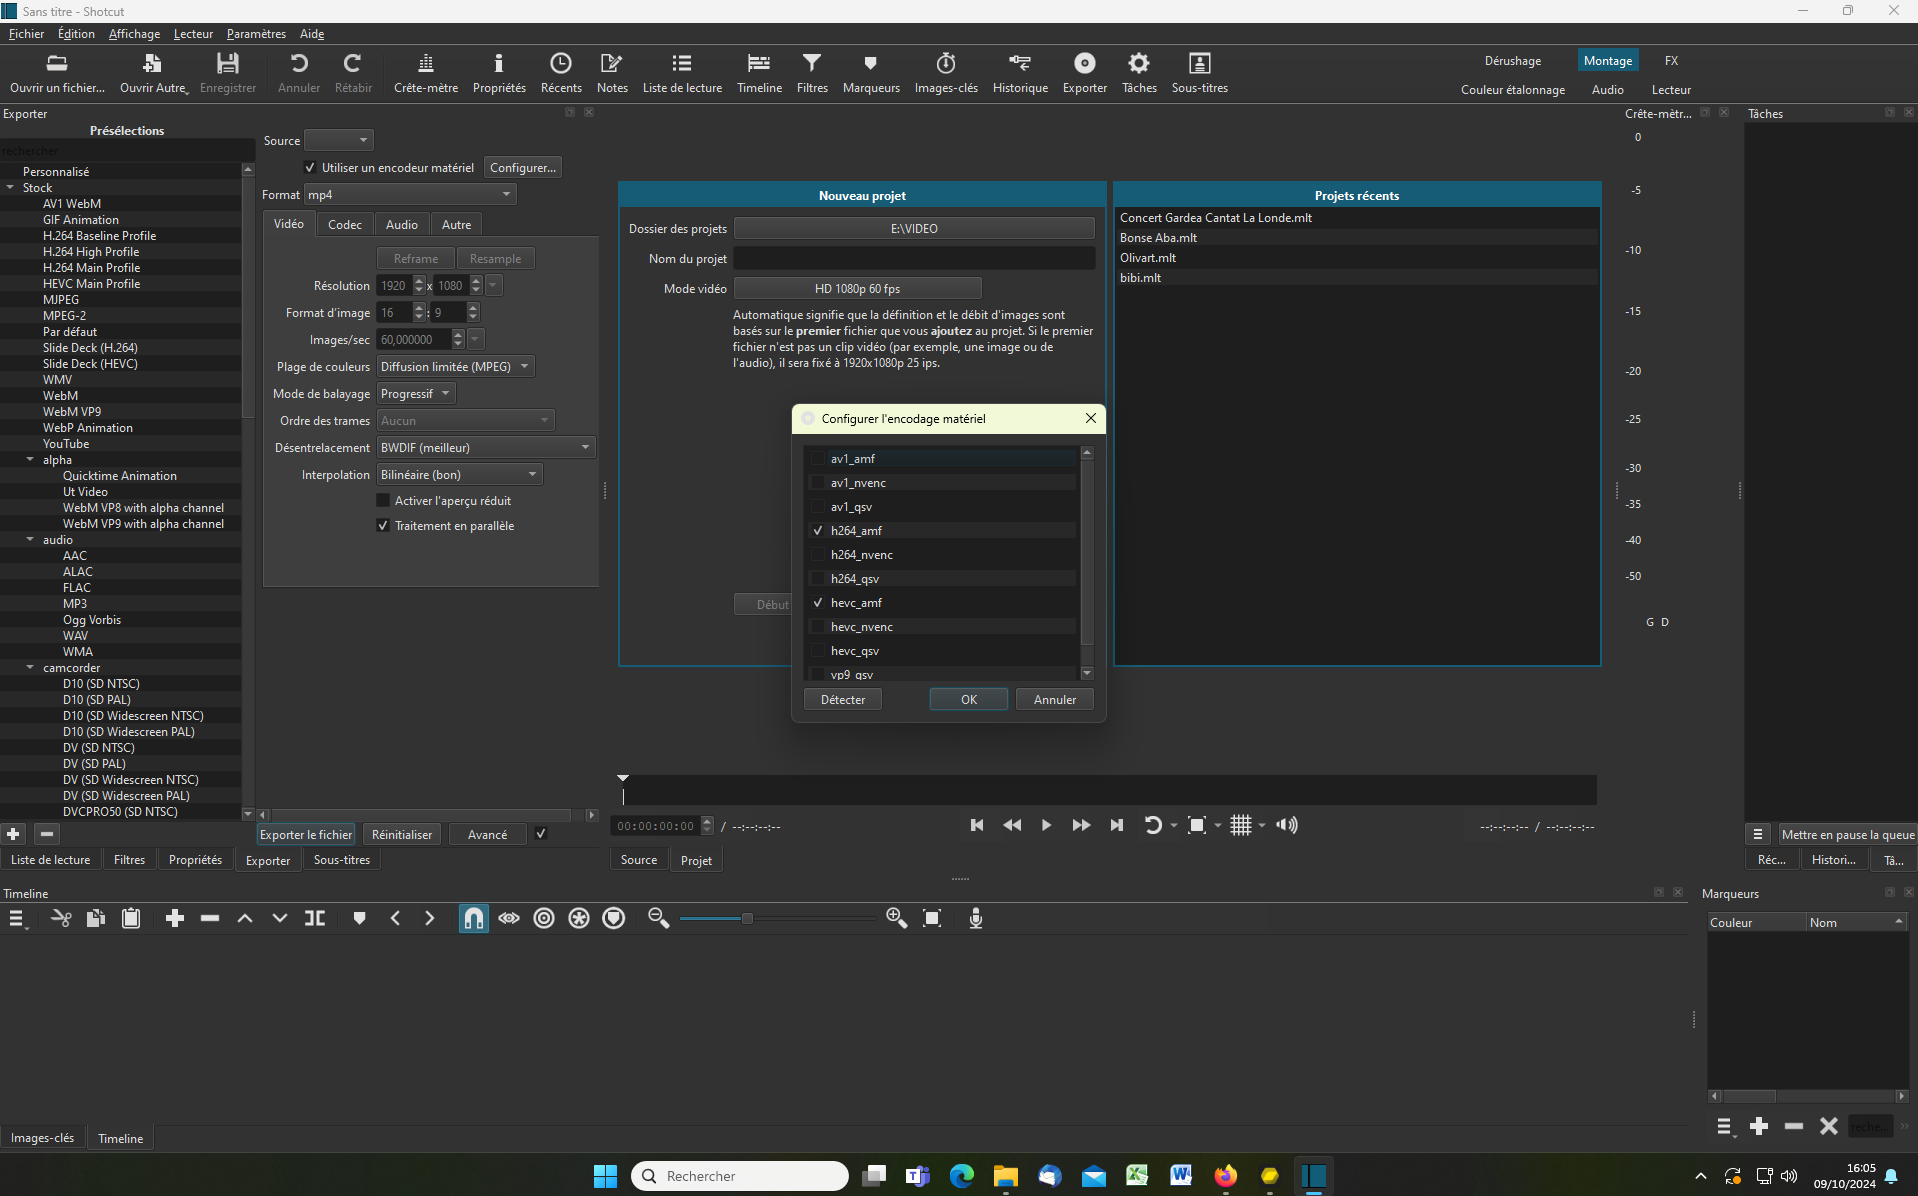The width and height of the screenshot is (1918, 1196).
Task: Open the Filtres funnel icon
Action: 812,73
